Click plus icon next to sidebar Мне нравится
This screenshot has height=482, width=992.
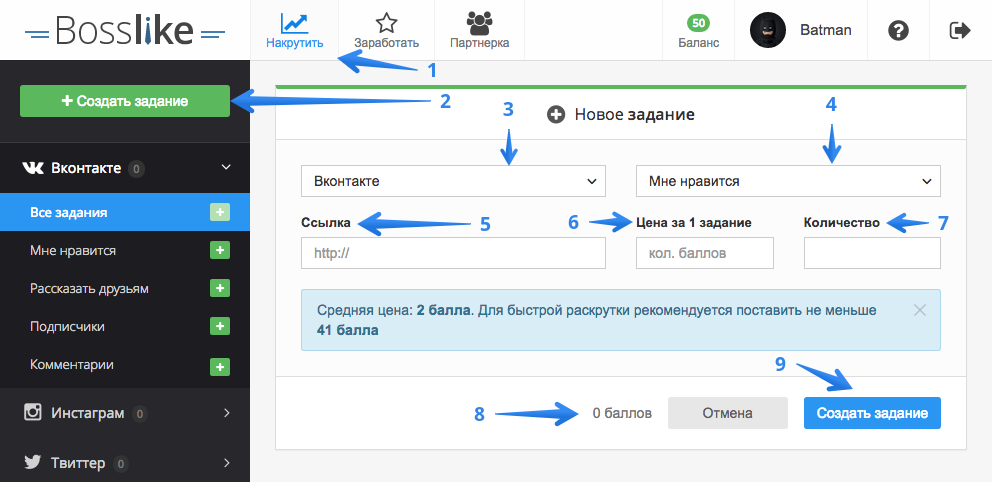point(220,250)
